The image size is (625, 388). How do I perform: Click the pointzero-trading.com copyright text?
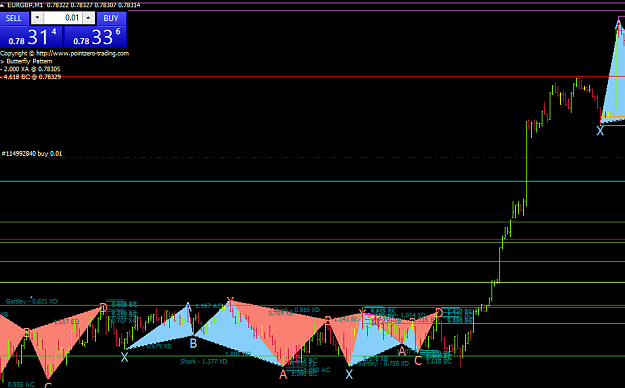pyautogui.click(x=65, y=53)
